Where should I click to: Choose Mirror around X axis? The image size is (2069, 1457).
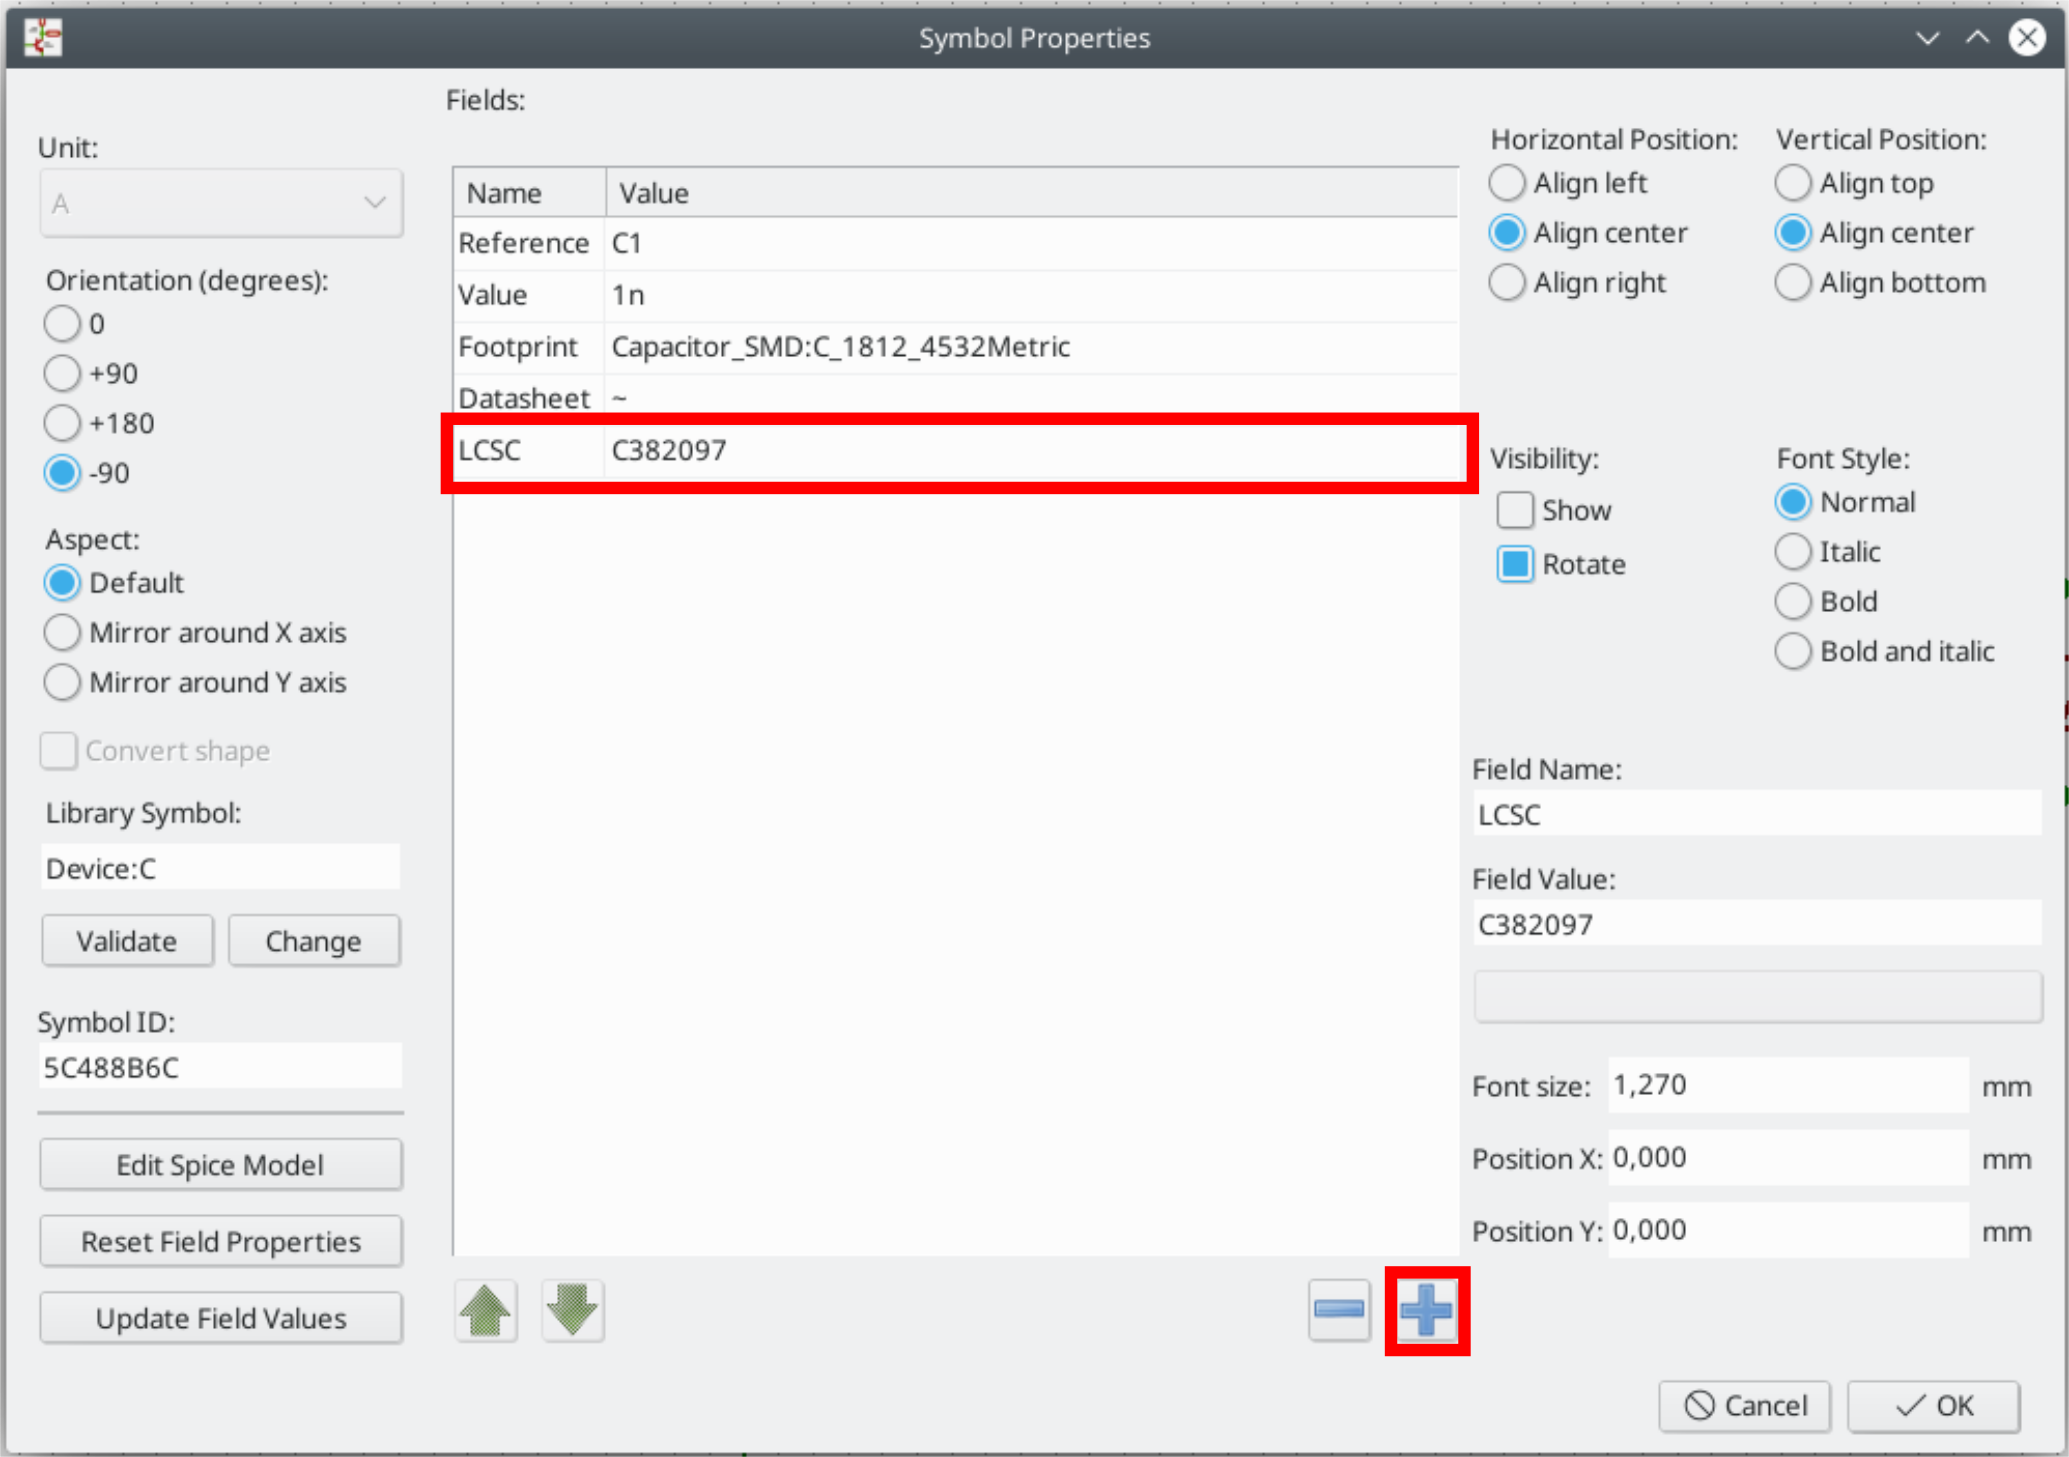(62, 632)
